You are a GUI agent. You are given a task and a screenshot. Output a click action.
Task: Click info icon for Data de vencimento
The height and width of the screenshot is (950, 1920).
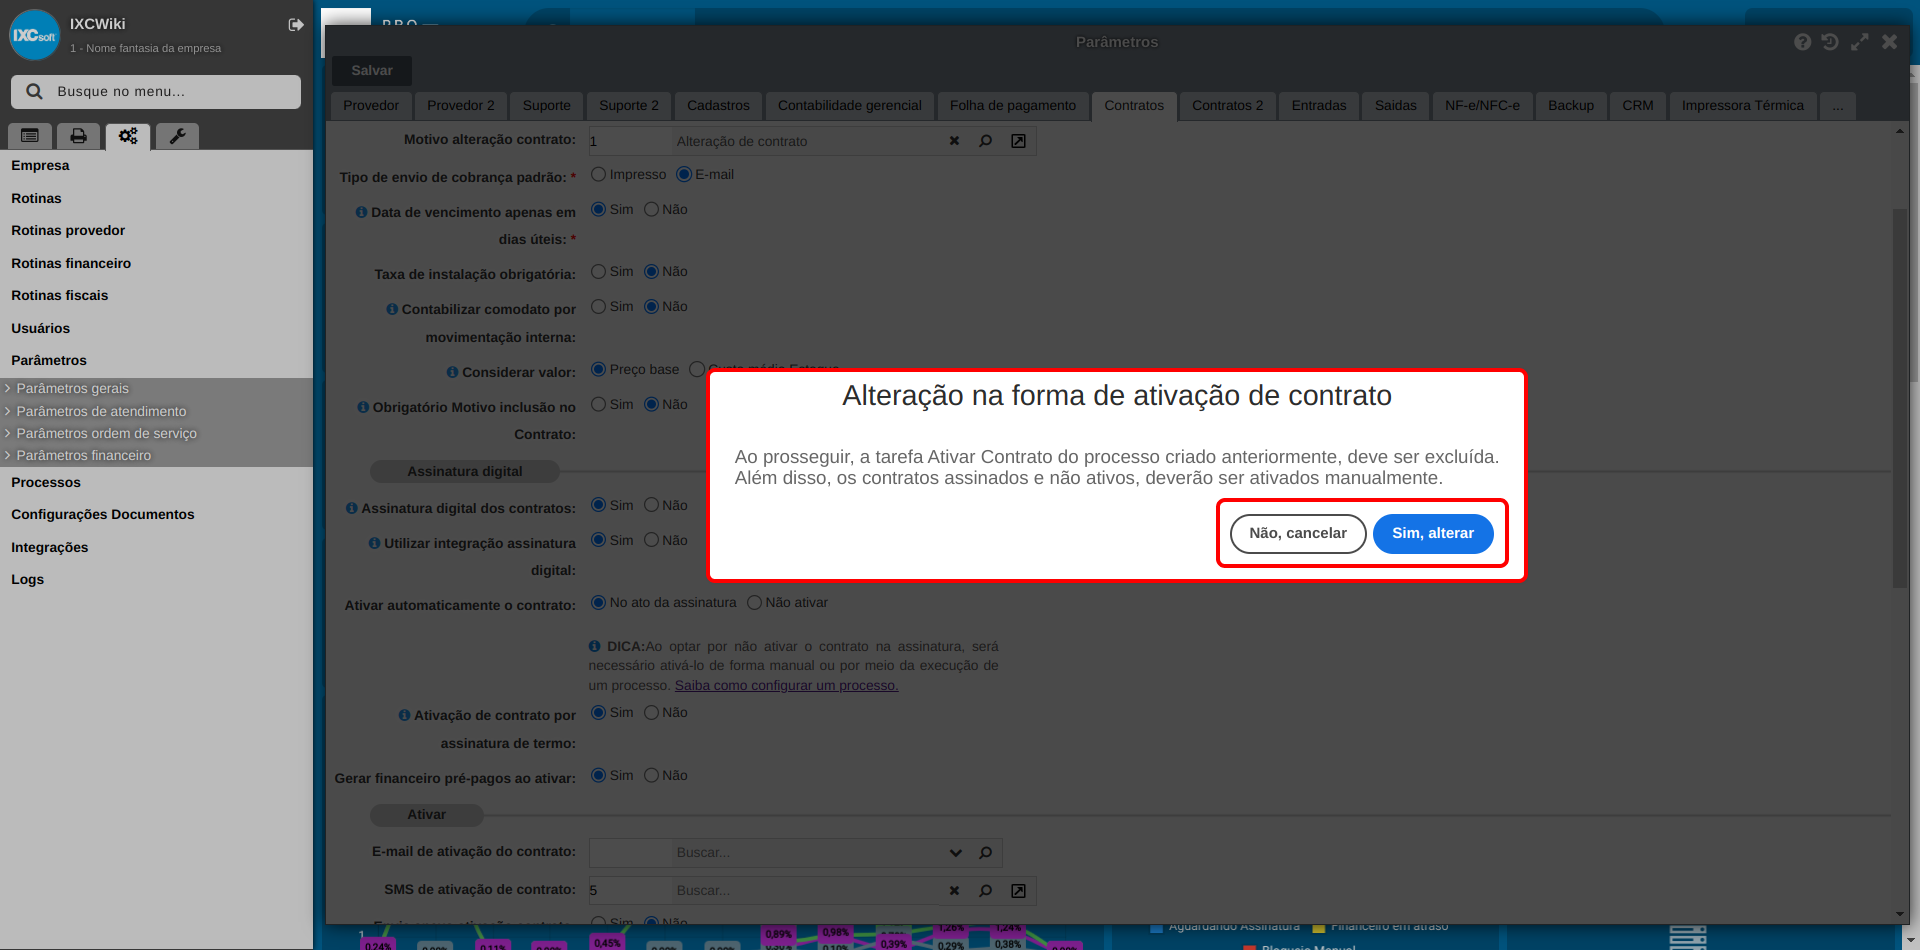pos(361,212)
